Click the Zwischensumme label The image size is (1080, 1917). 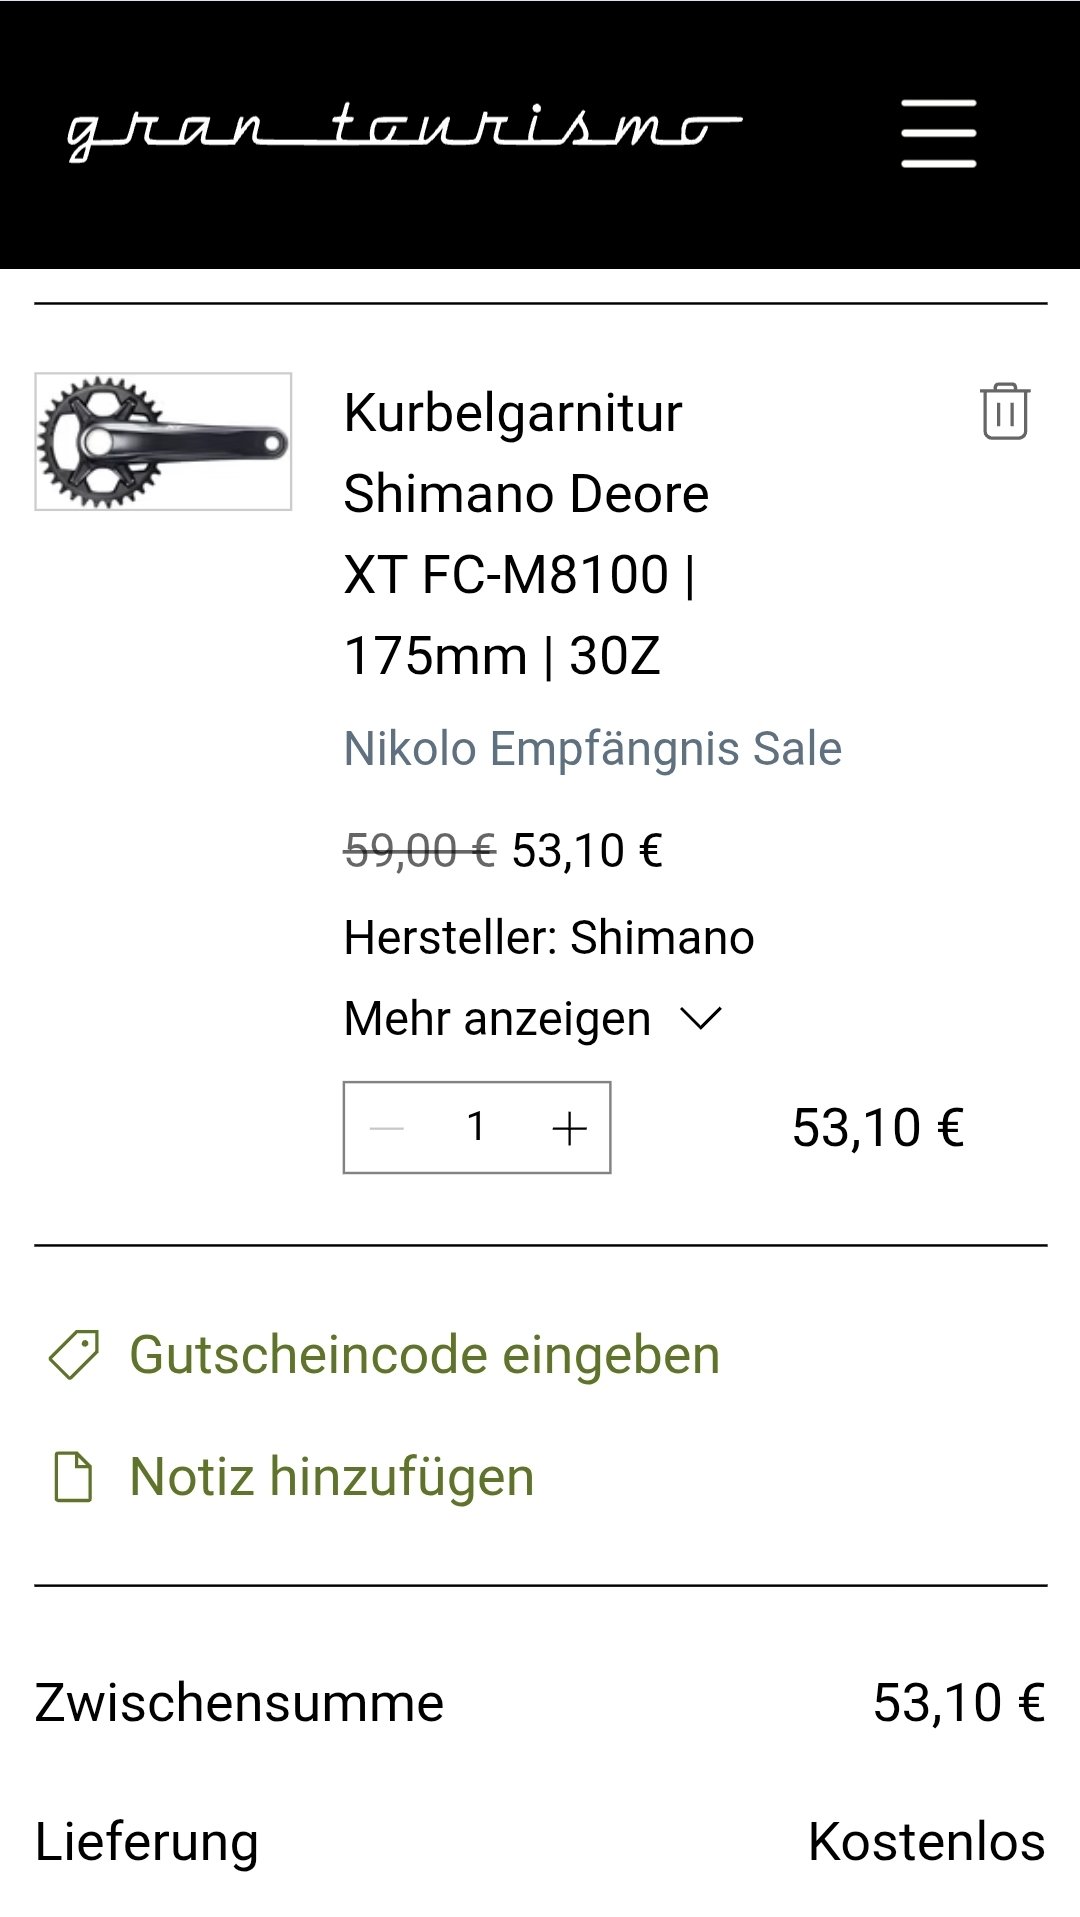pos(239,1702)
